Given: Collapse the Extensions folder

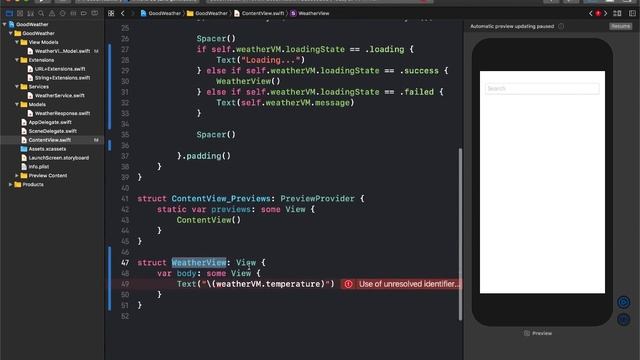Looking at the screenshot, I should click(17, 60).
